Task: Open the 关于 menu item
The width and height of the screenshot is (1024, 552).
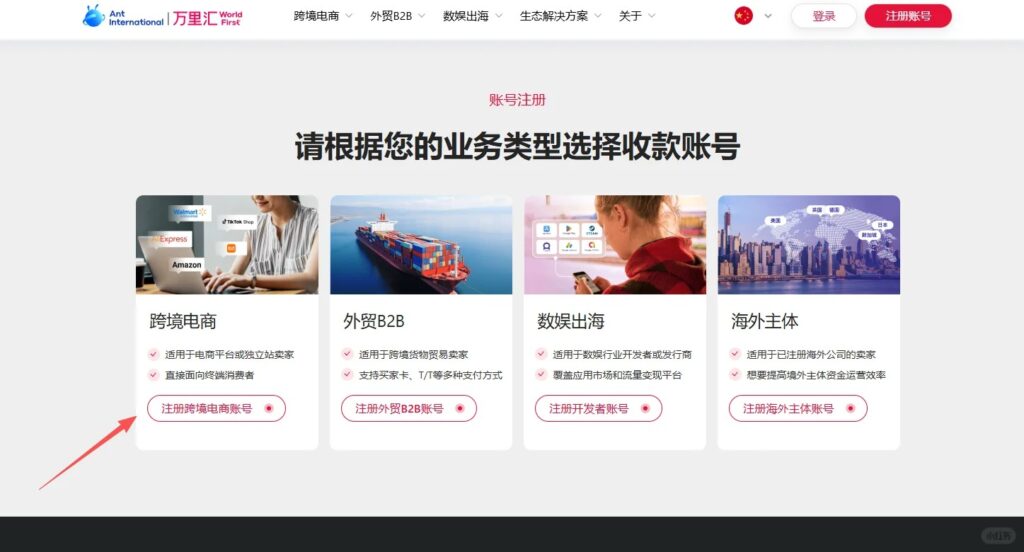Action: coord(637,16)
